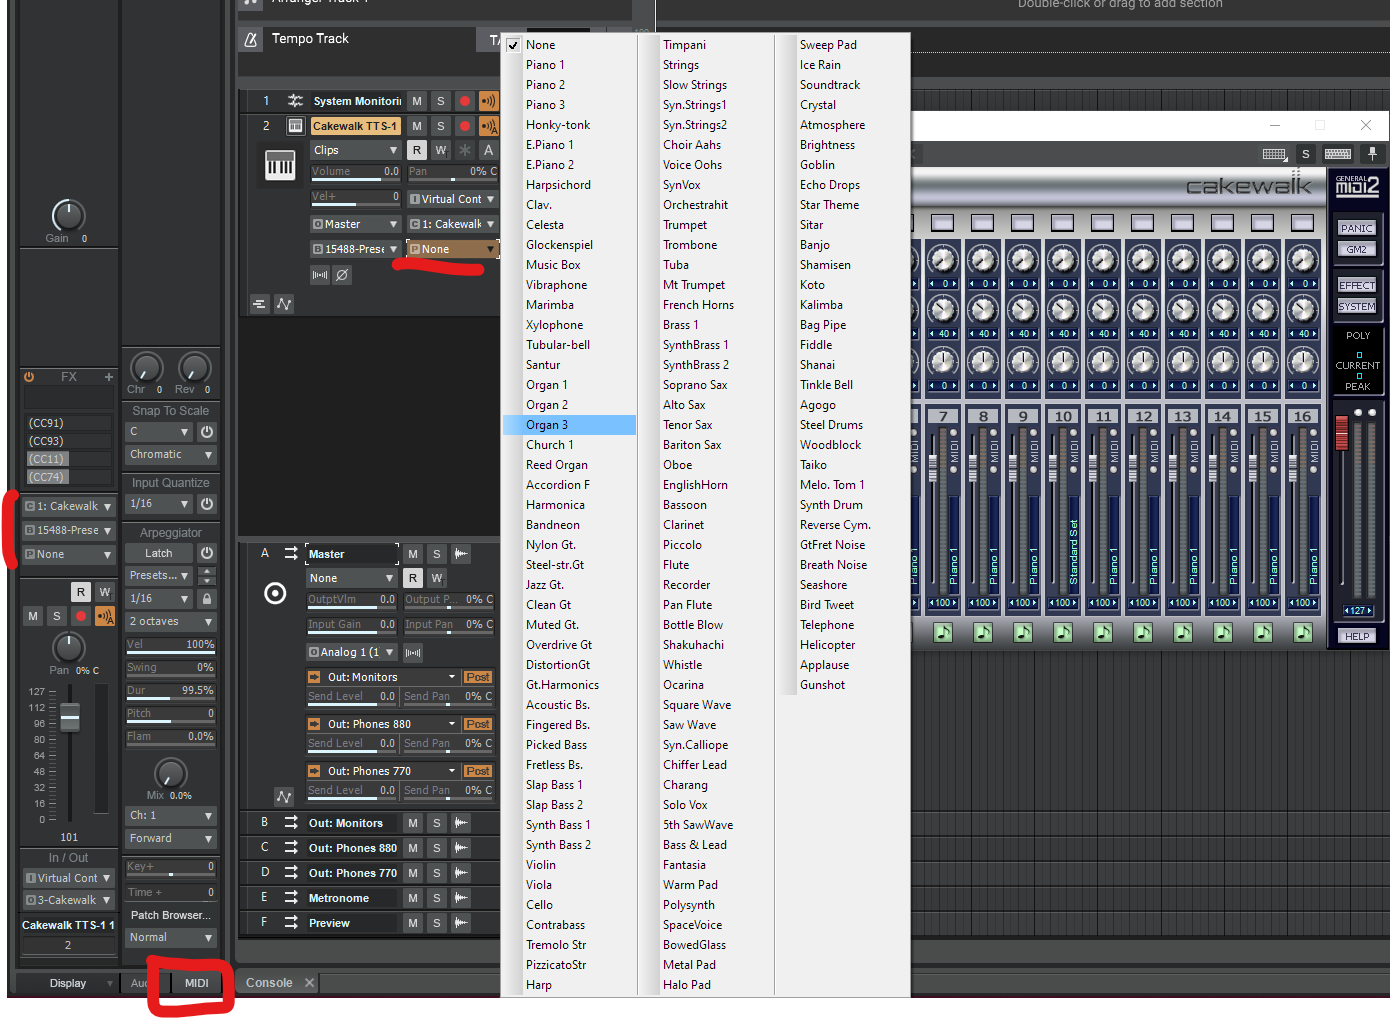Toggle Write automation on Cakewalk TTS-1 track
1390x1020 pixels.
click(441, 150)
